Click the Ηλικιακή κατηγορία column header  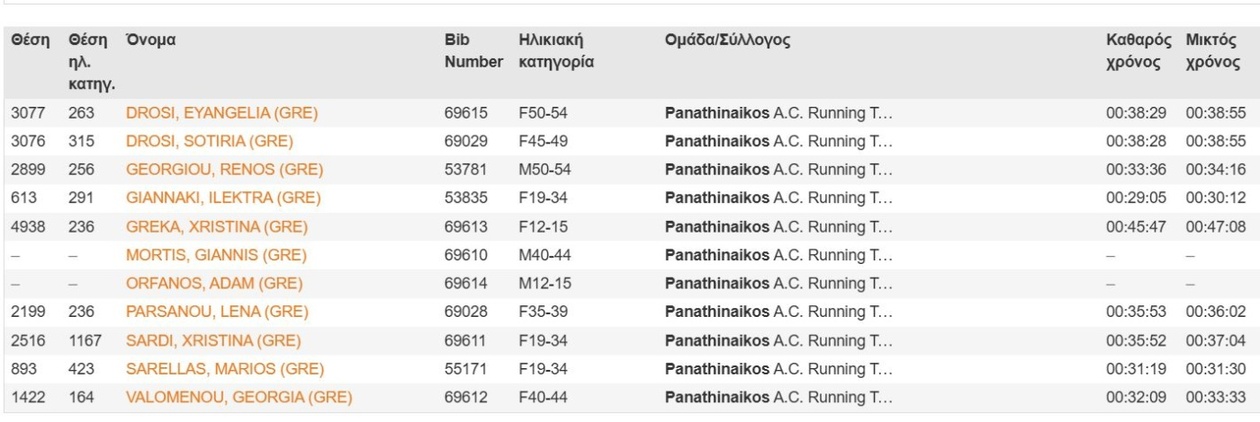click(x=556, y=51)
